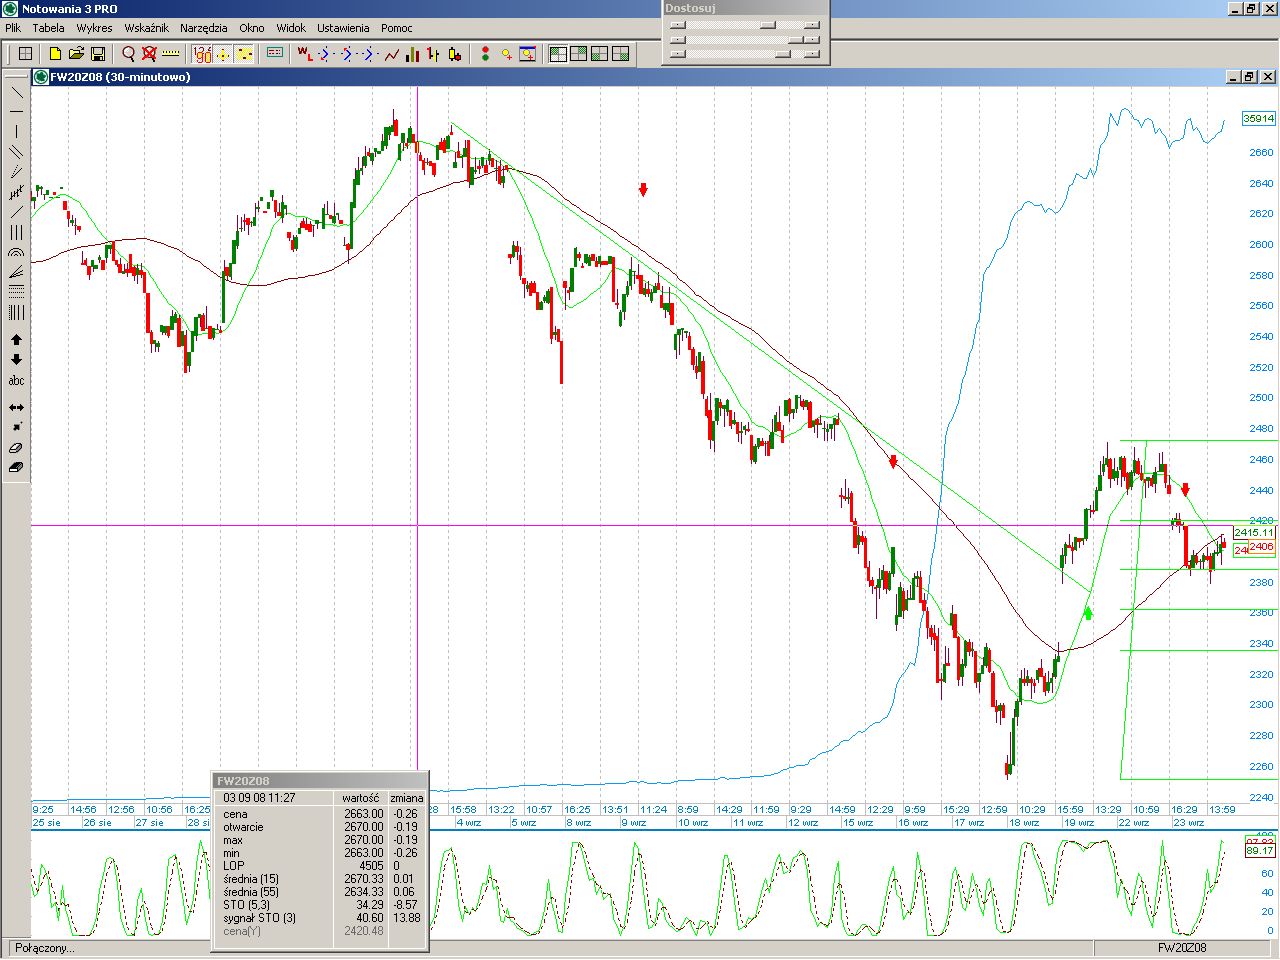This screenshot has height=960, width=1280.
Task: Click the save floppy disk icon
Action: tap(98, 54)
